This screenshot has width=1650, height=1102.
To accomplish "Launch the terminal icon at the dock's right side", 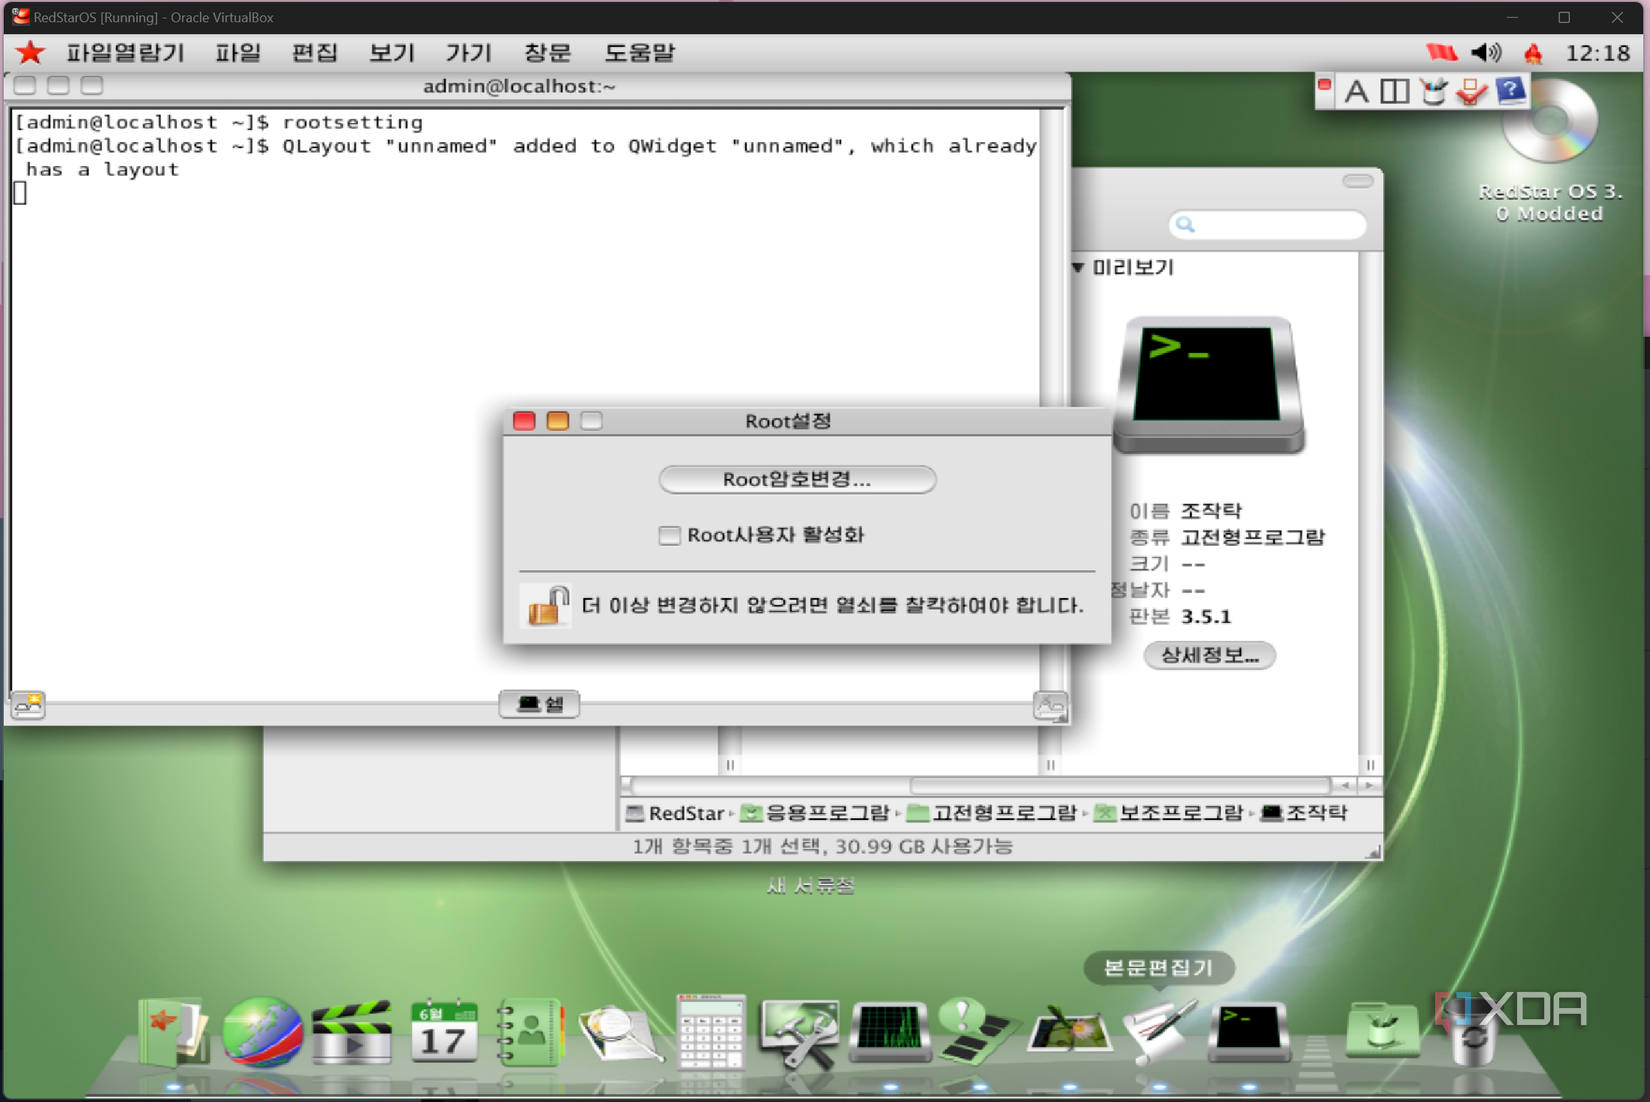I will pos(1249,1032).
